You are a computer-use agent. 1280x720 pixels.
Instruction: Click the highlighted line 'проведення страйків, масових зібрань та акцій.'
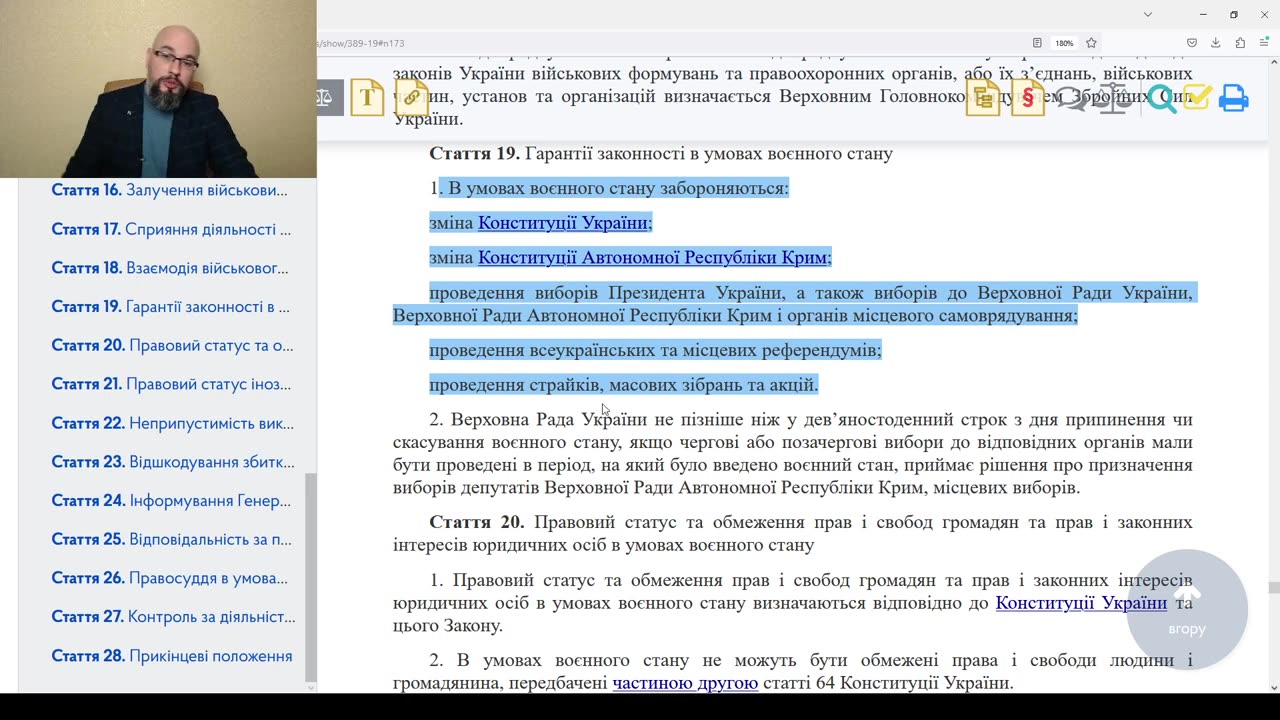(624, 385)
